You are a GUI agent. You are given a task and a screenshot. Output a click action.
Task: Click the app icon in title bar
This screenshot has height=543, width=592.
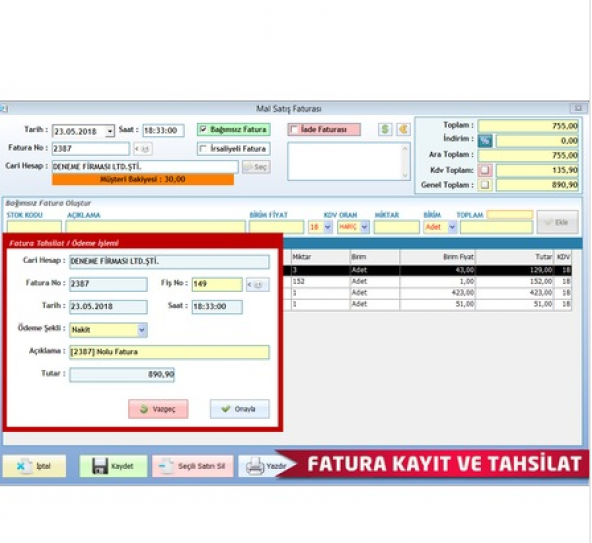pyautogui.click(x=3, y=109)
